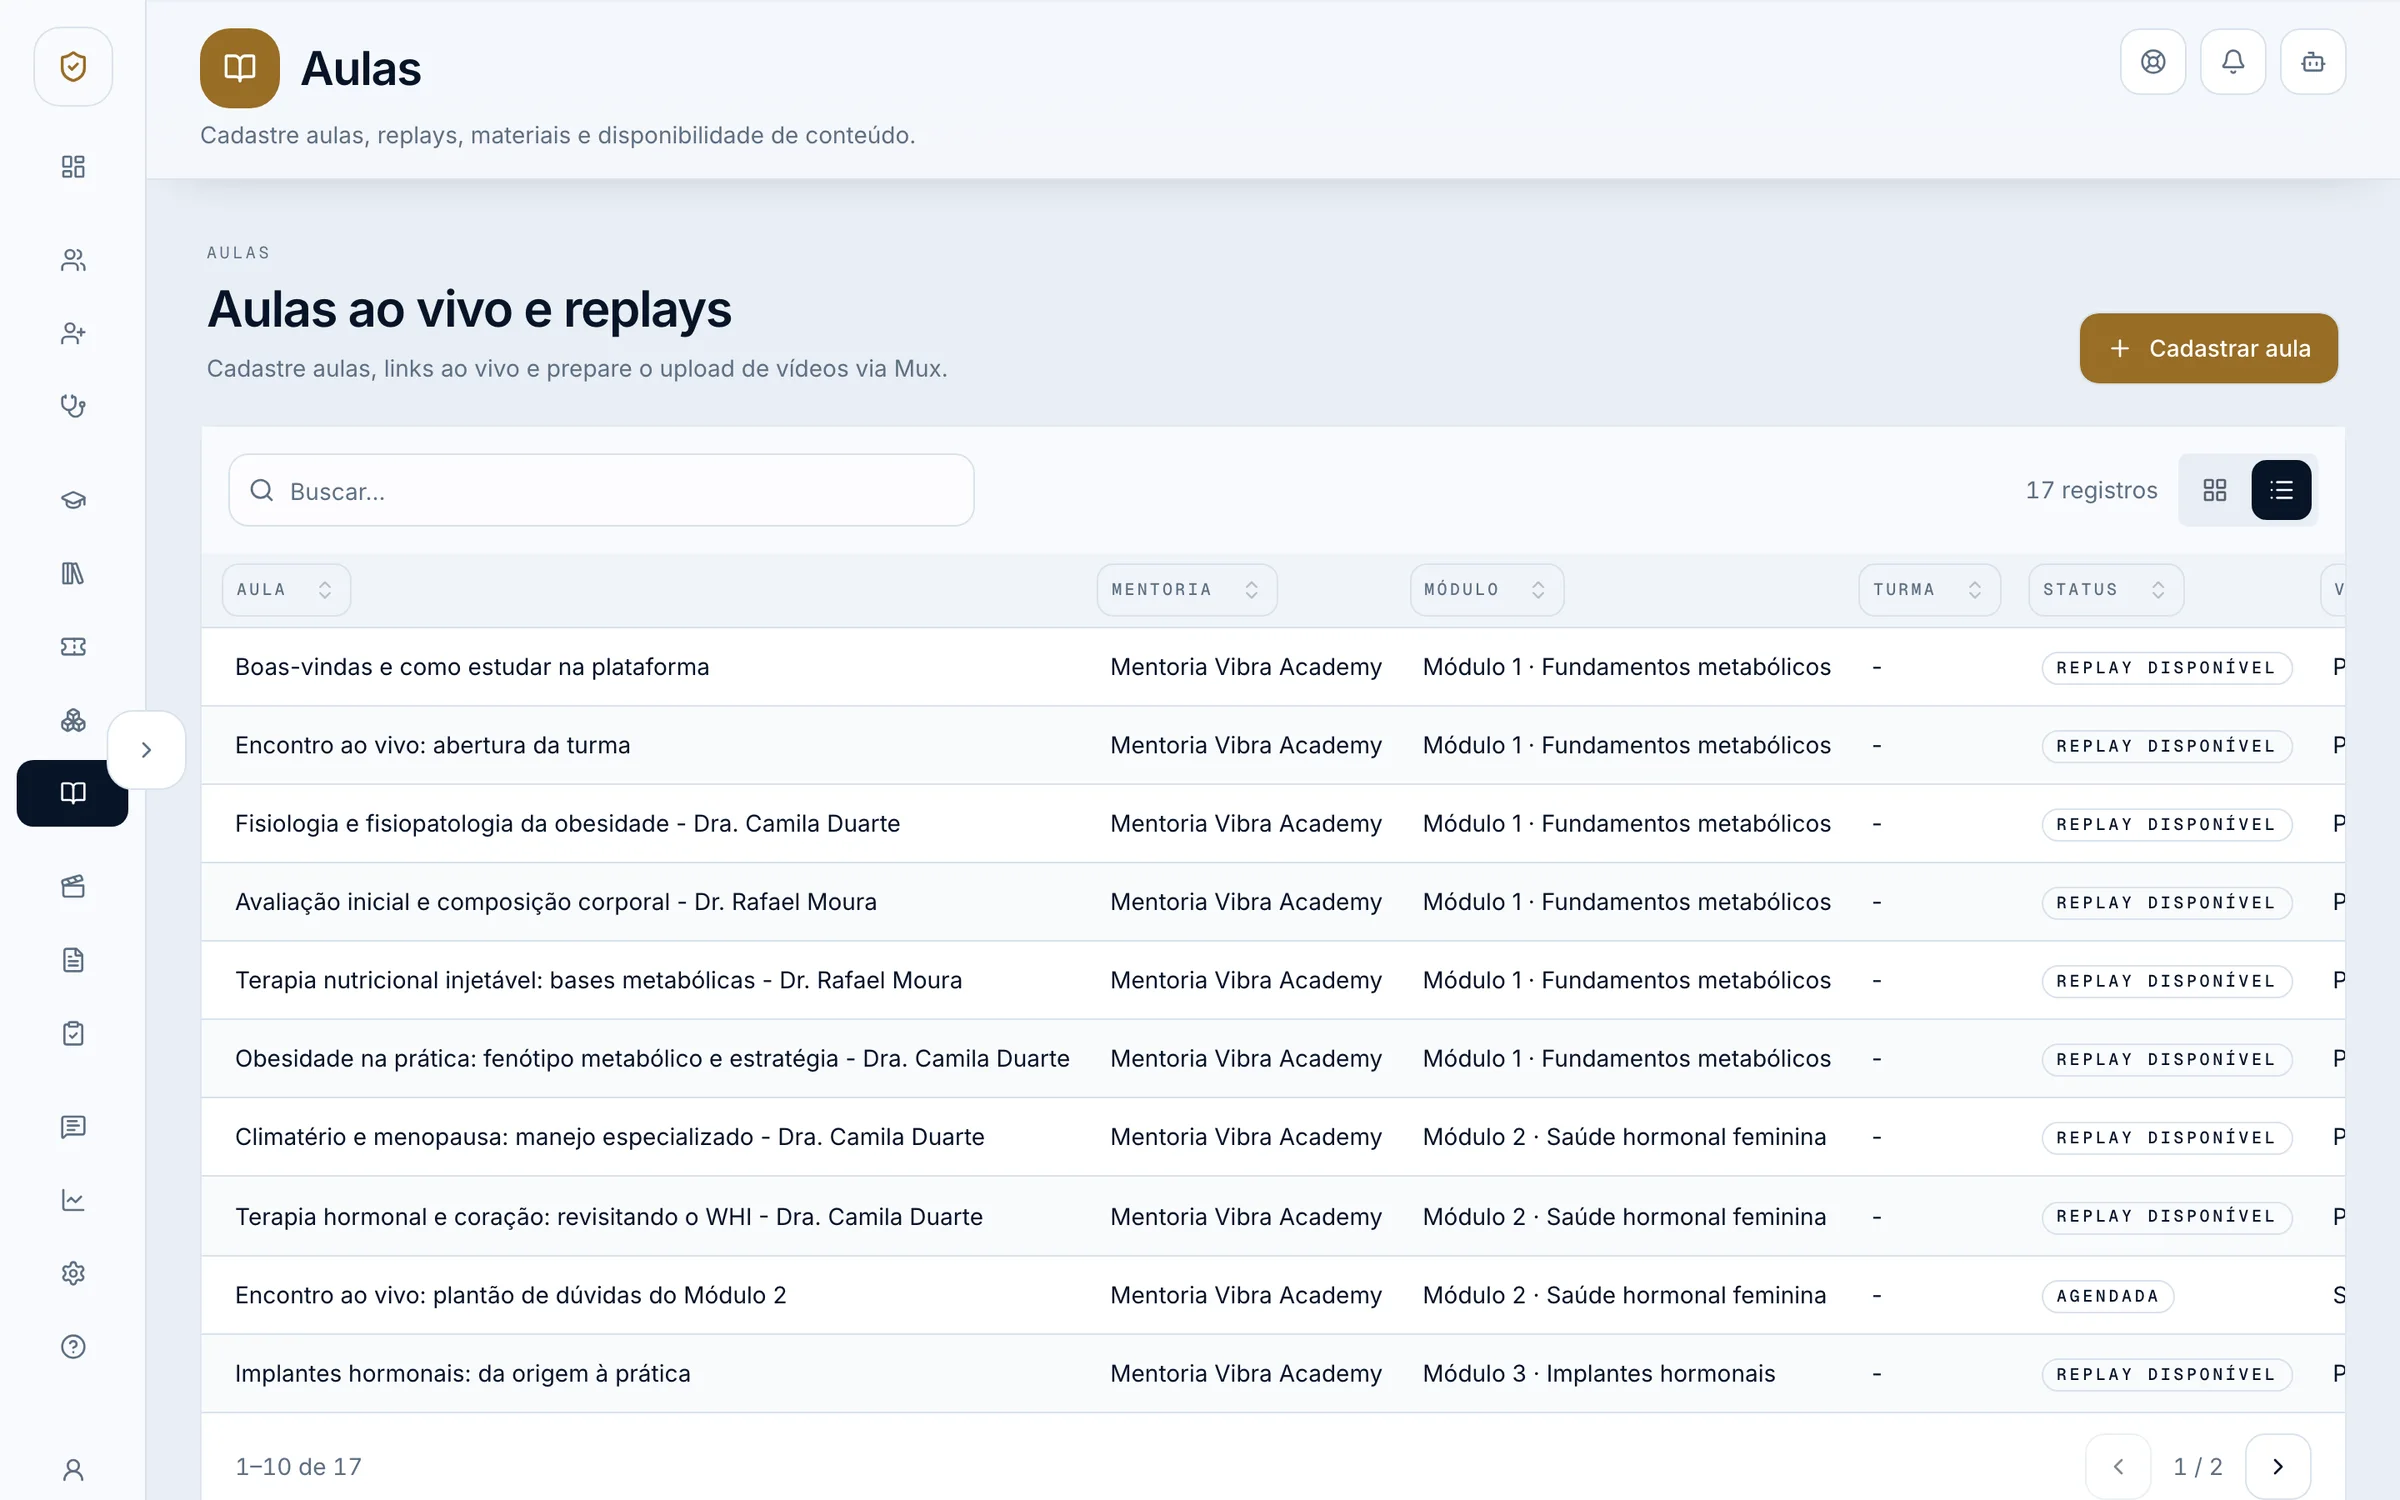The width and height of the screenshot is (2400, 1500).
Task: Open the robot assistant icon in header
Action: coord(2313,62)
